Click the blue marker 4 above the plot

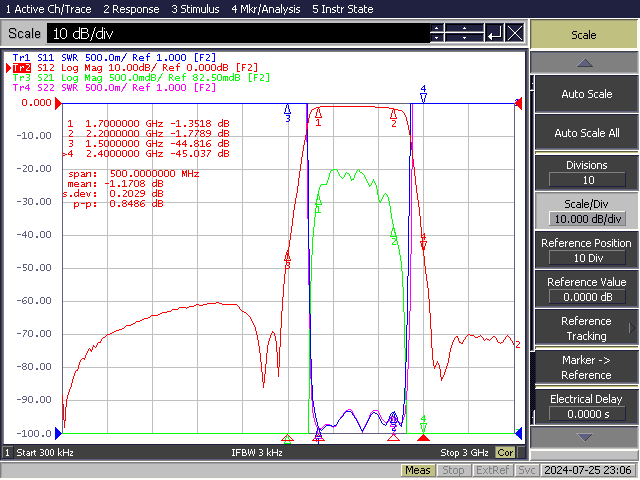pyautogui.click(x=423, y=94)
